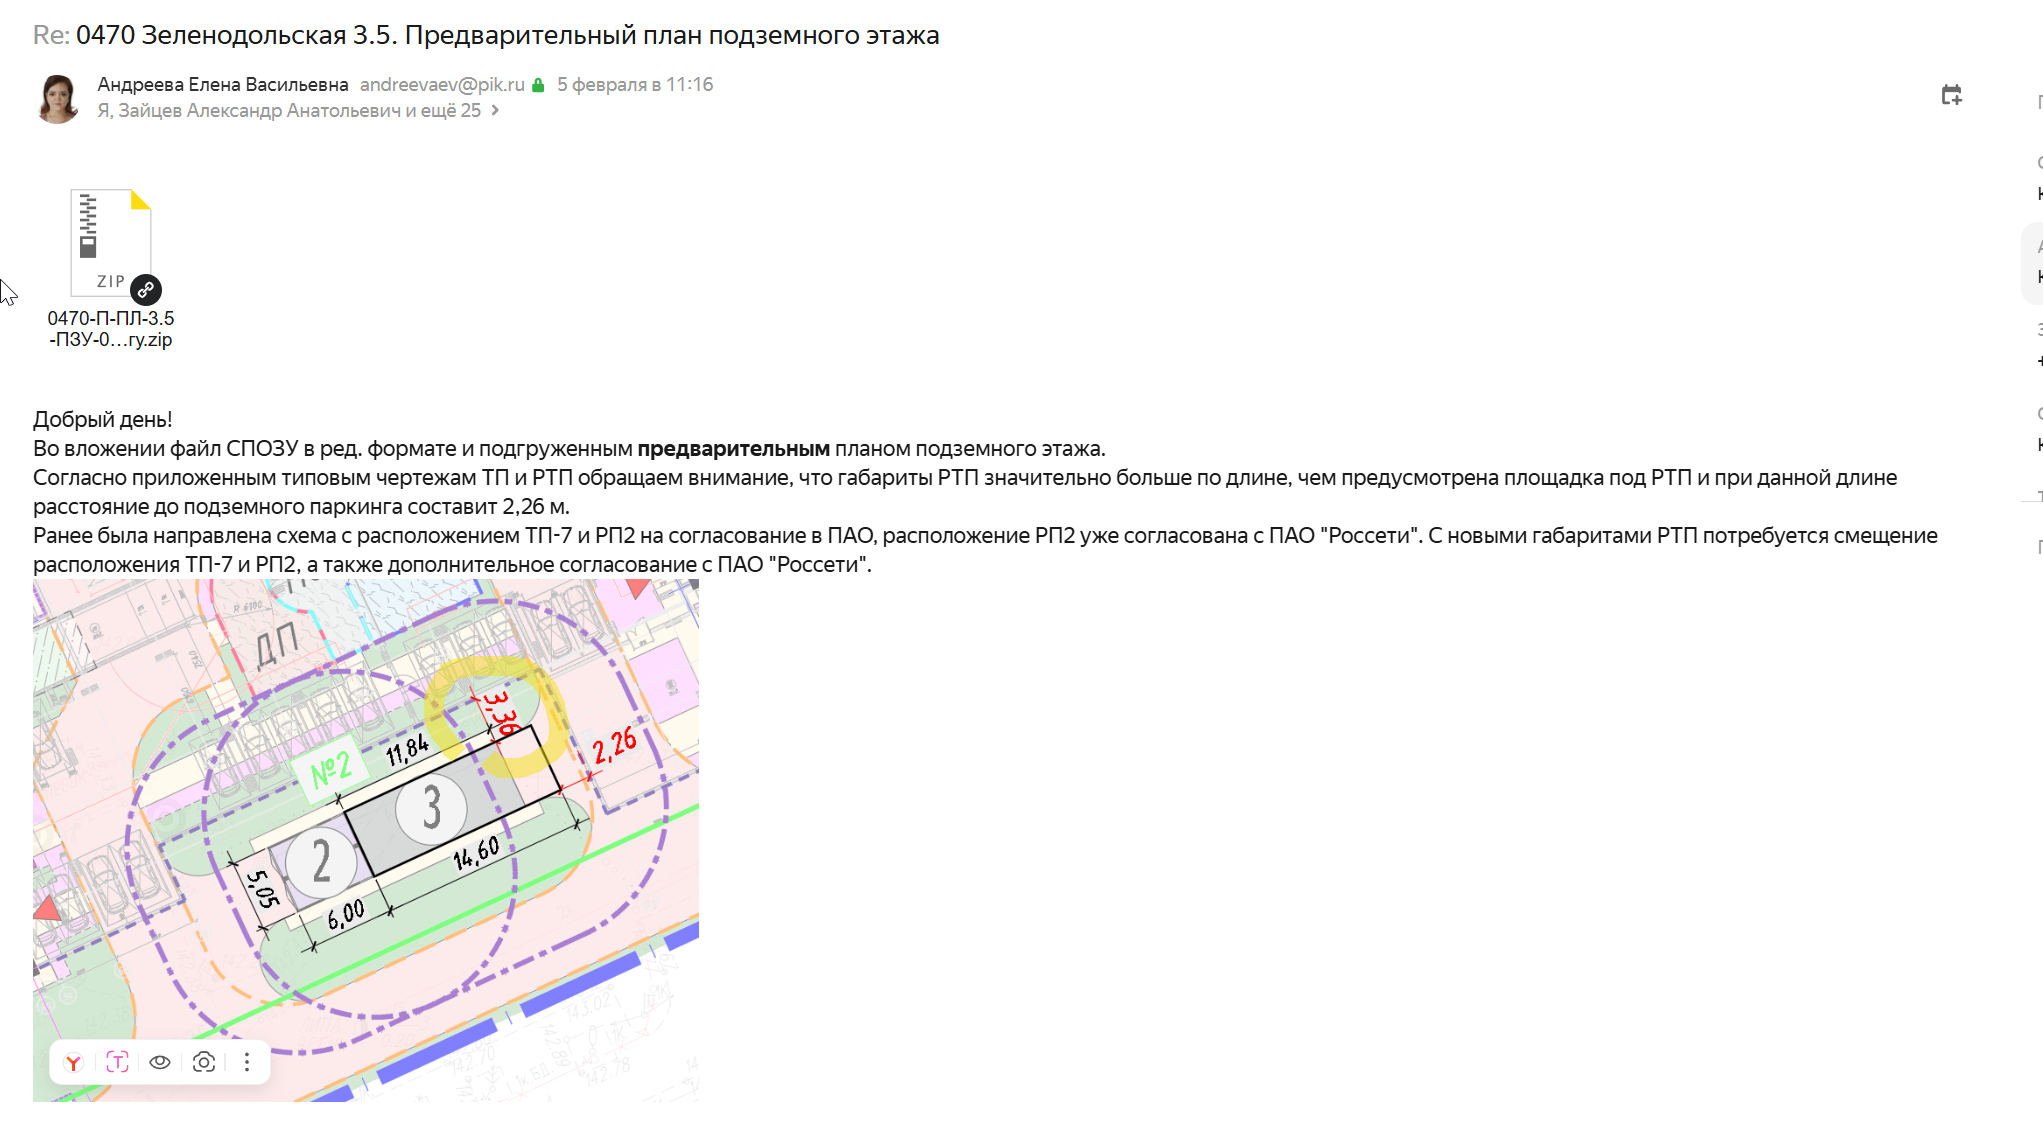2043x1133 pixels.
Task: Click email address andreevaev@pik.ru
Action: tap(442, 85)
